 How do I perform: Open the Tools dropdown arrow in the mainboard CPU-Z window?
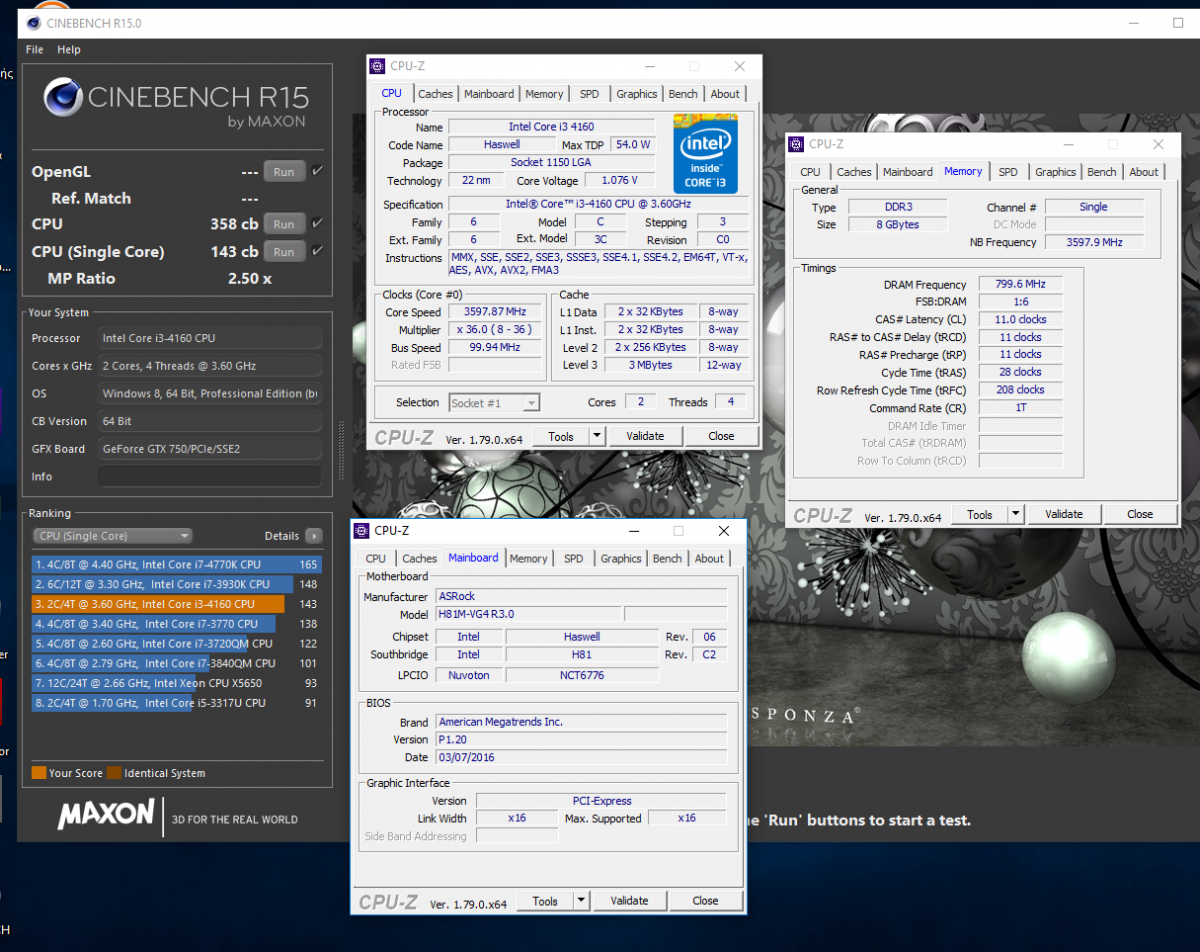(581, 901)
